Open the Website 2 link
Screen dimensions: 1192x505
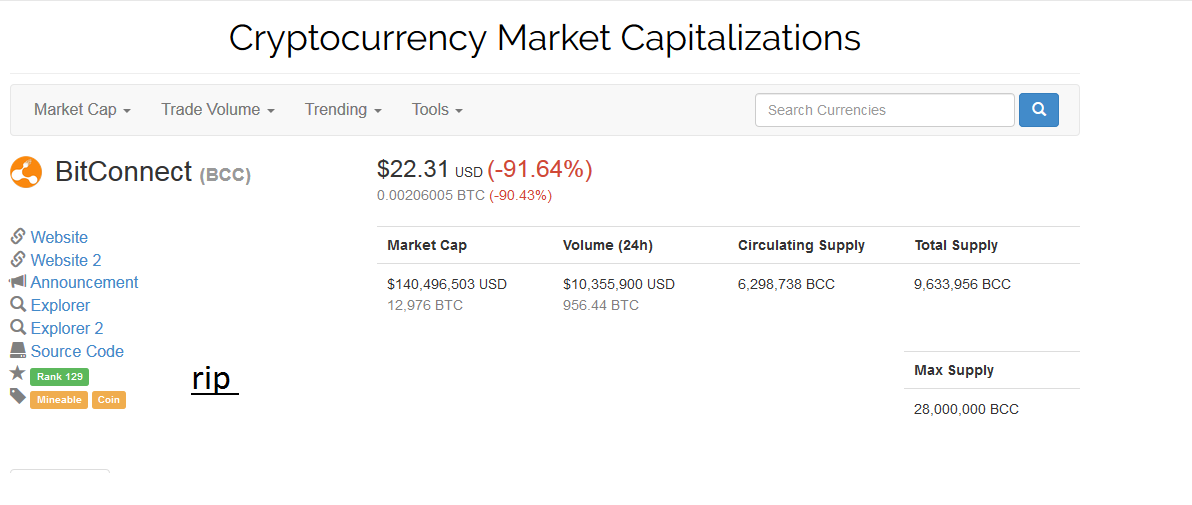66,260
